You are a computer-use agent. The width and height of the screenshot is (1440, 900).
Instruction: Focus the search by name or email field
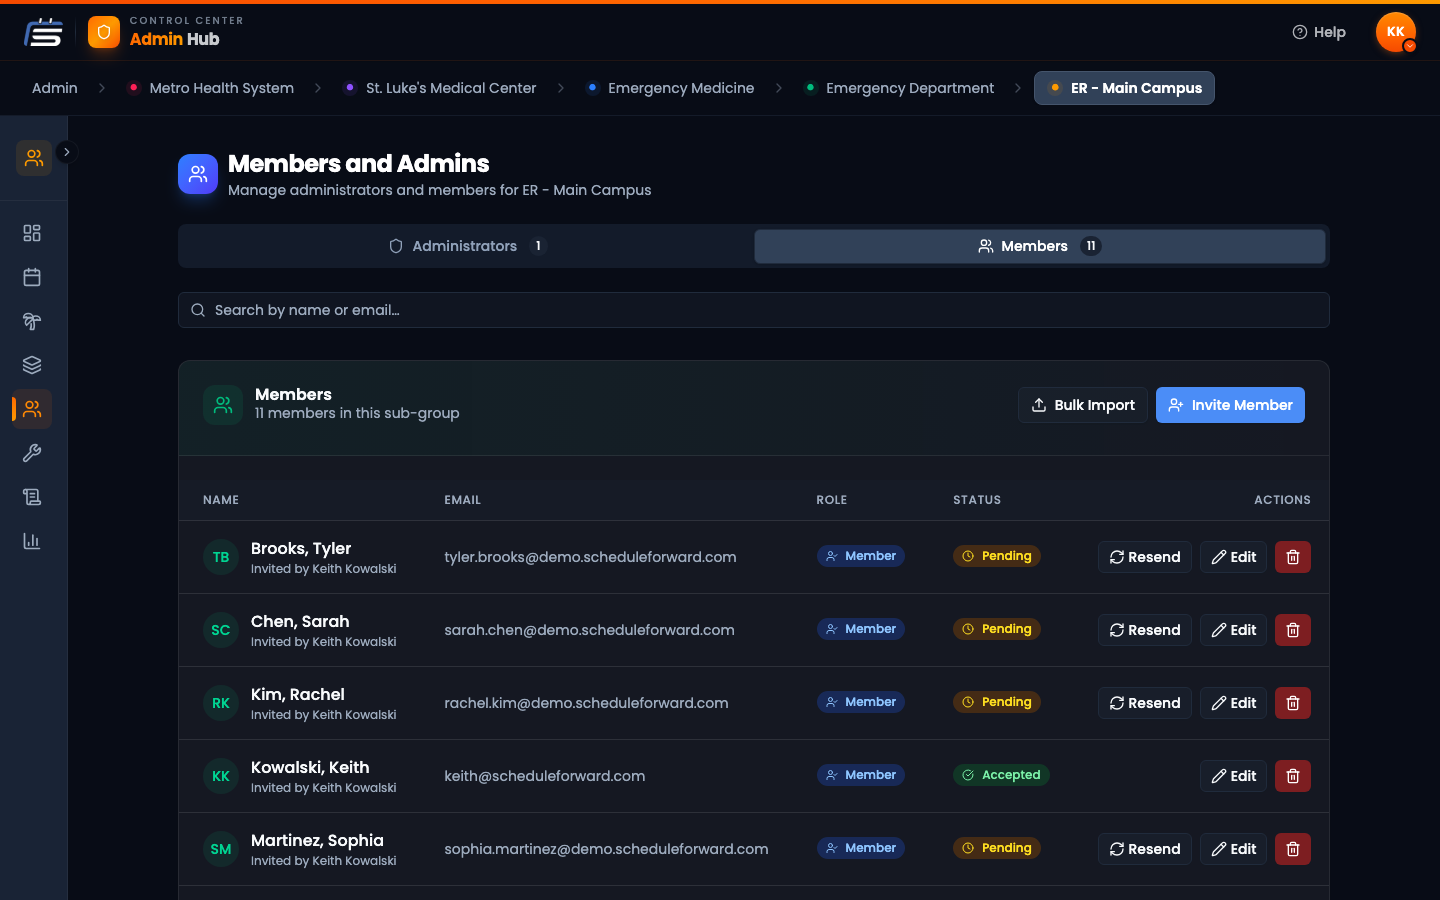click(754, 310)
